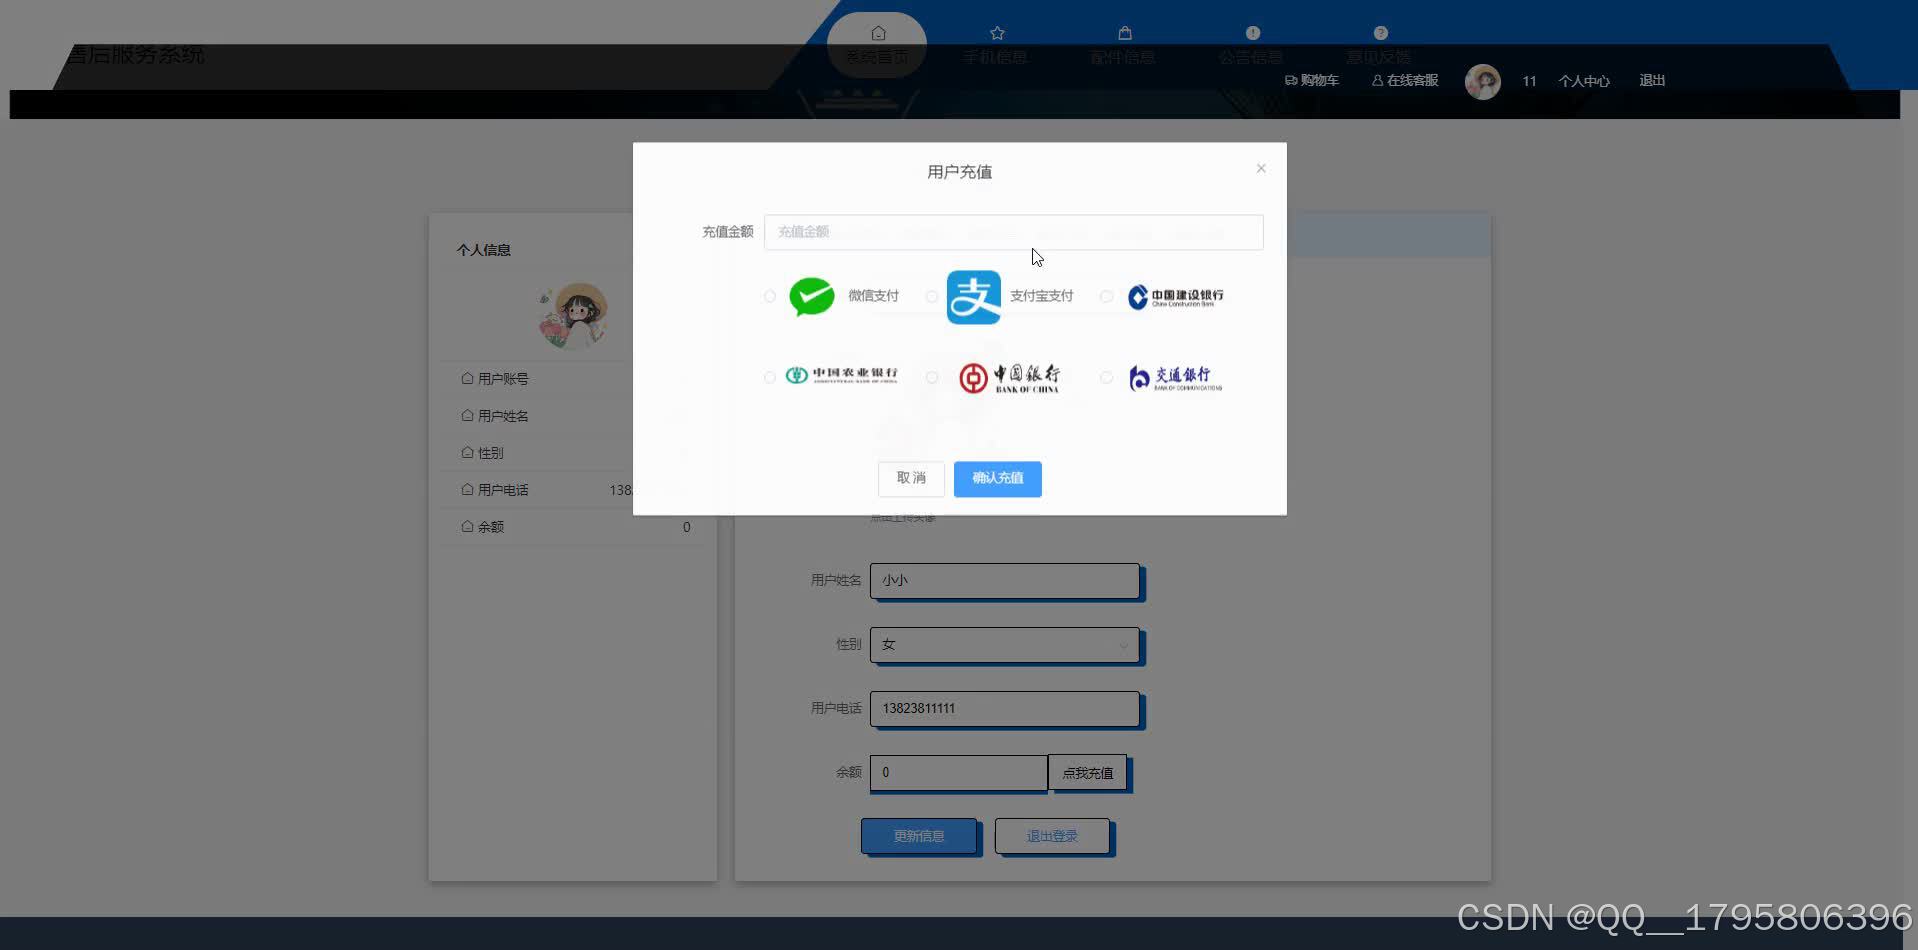Click the question mark icon above 意见反馈
This screenshot has height=950, width=1918.
[x=1381, y=33]
